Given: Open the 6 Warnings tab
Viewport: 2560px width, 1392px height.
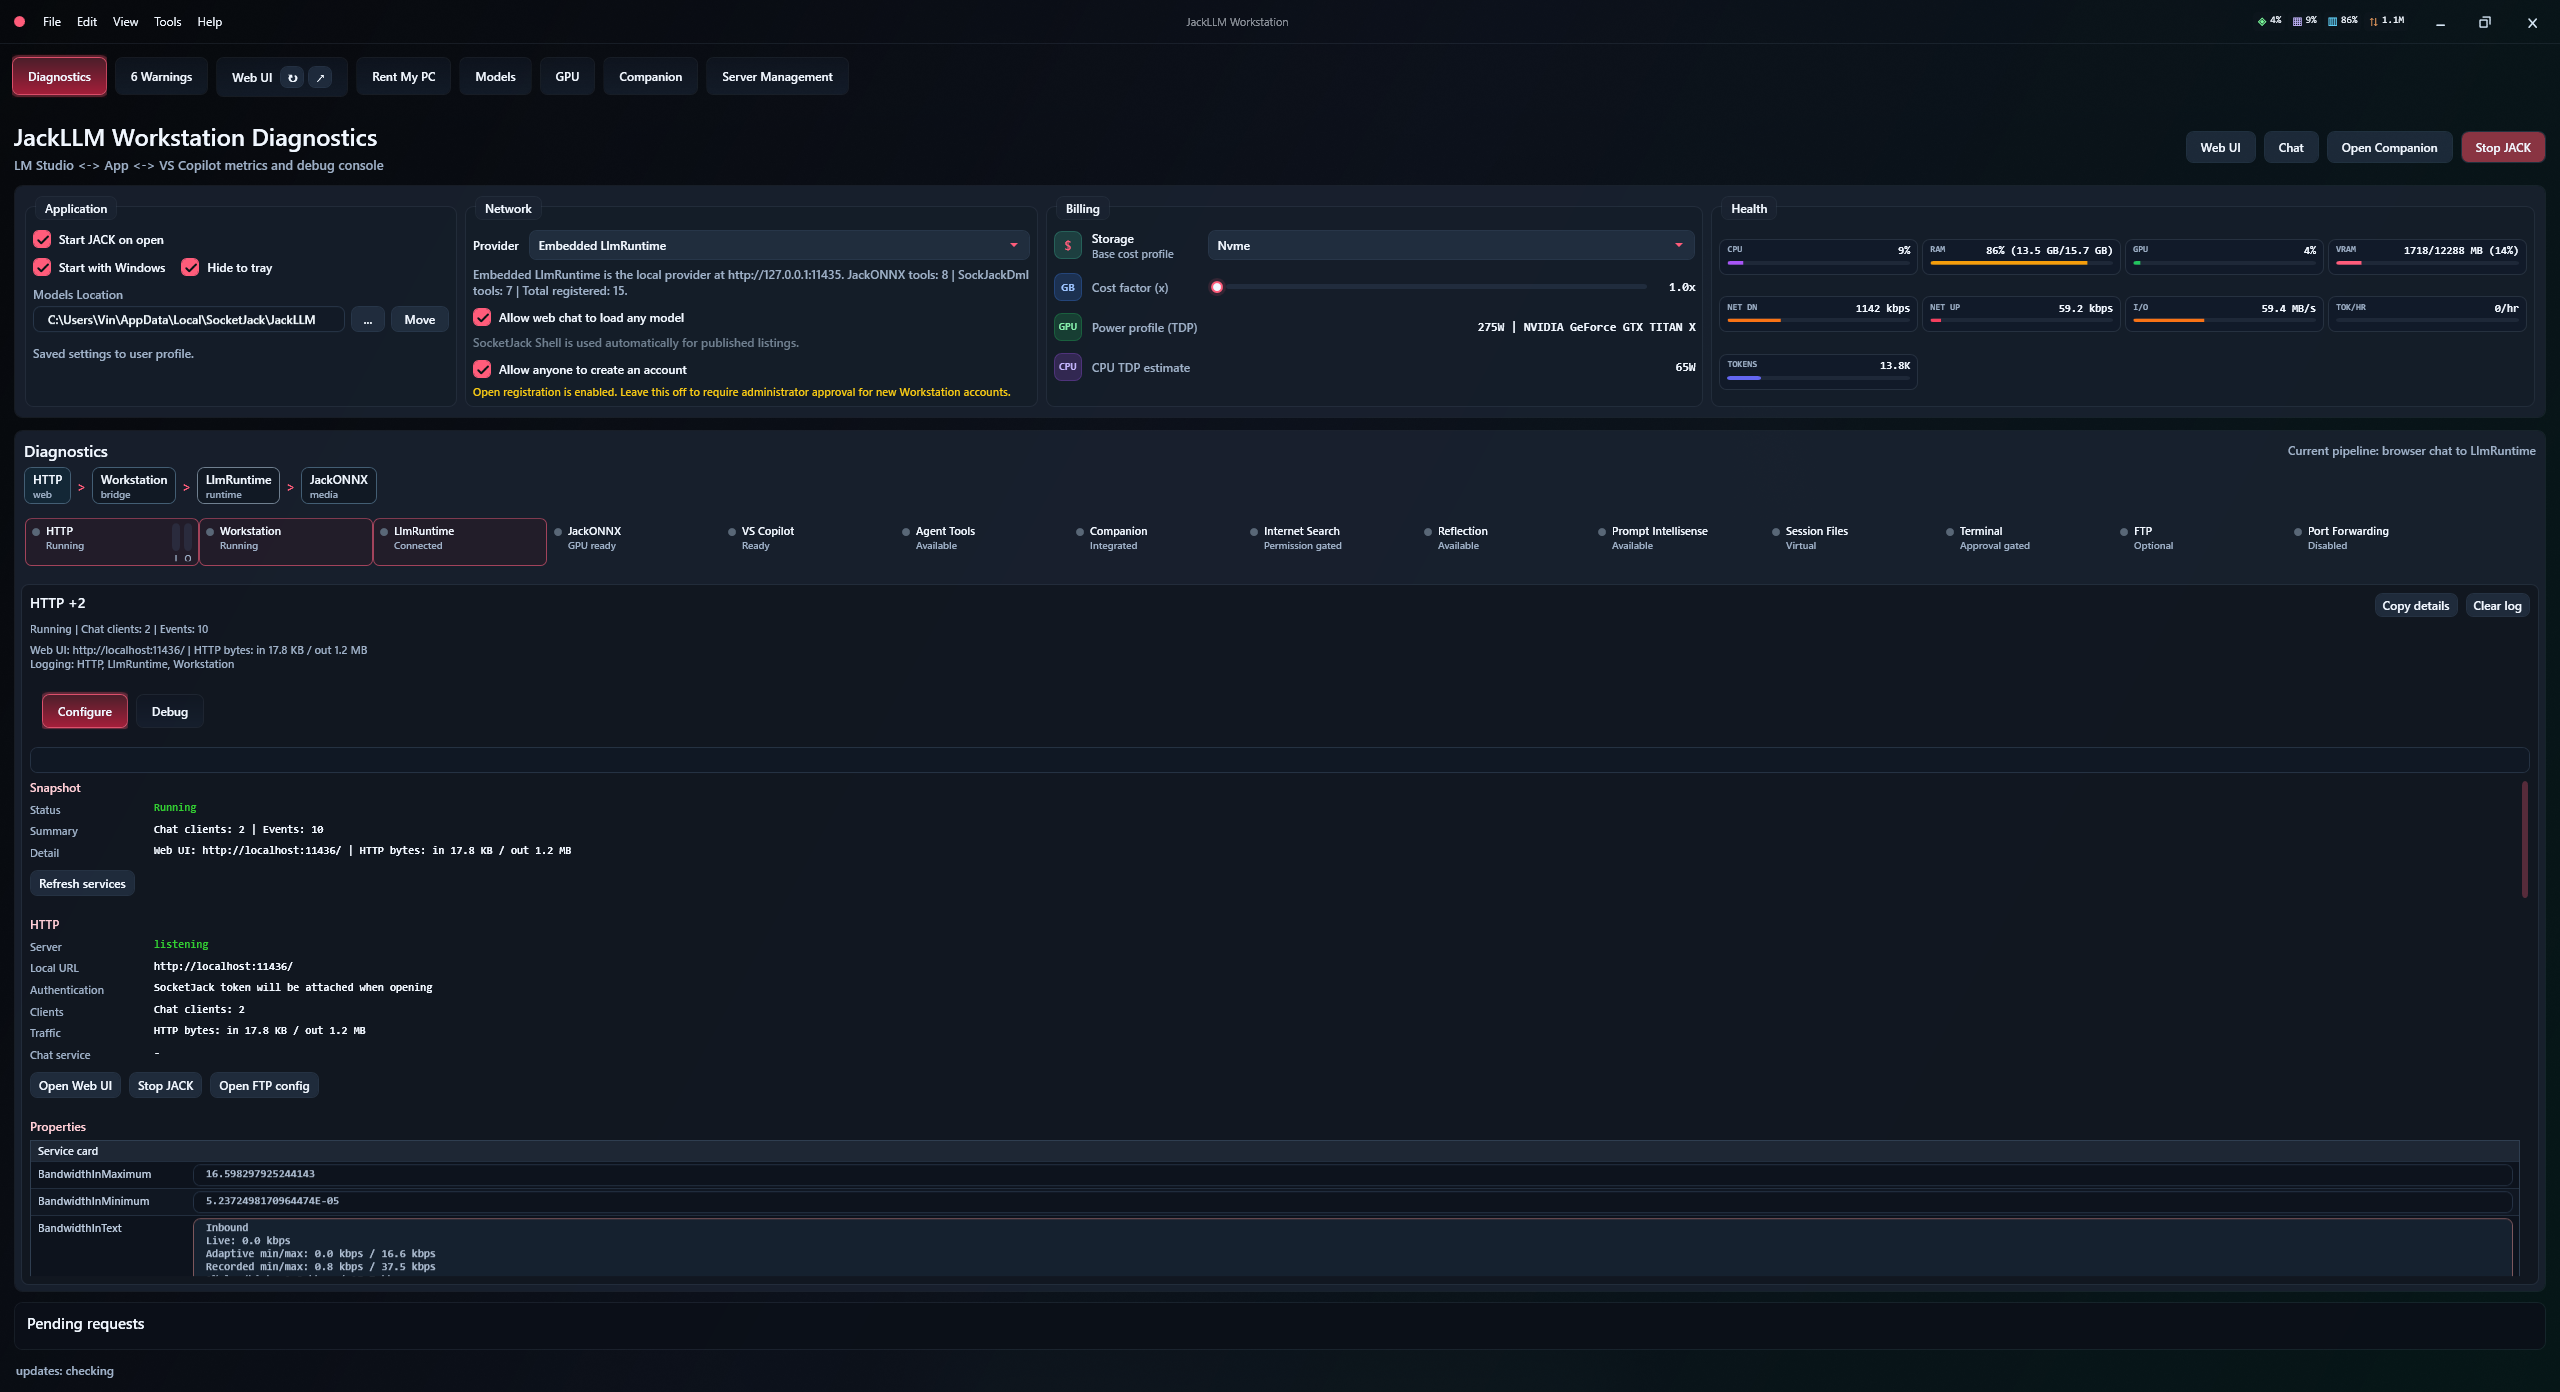Looking at the screenshot, I should click(161, 77).
